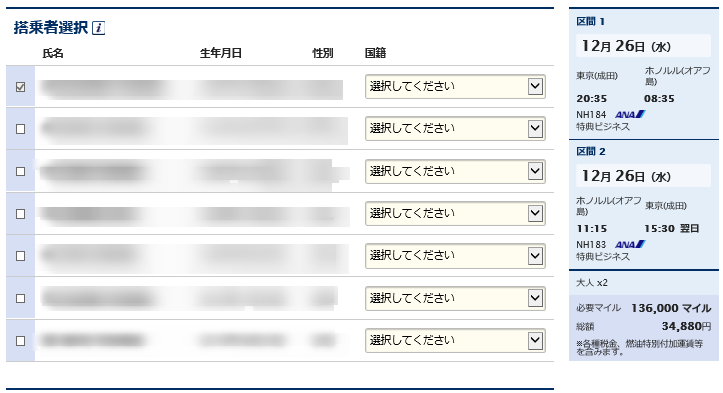723x393 pixels.
Task: Tick the fifth passenger checkbox
Action: click(20, 256)
